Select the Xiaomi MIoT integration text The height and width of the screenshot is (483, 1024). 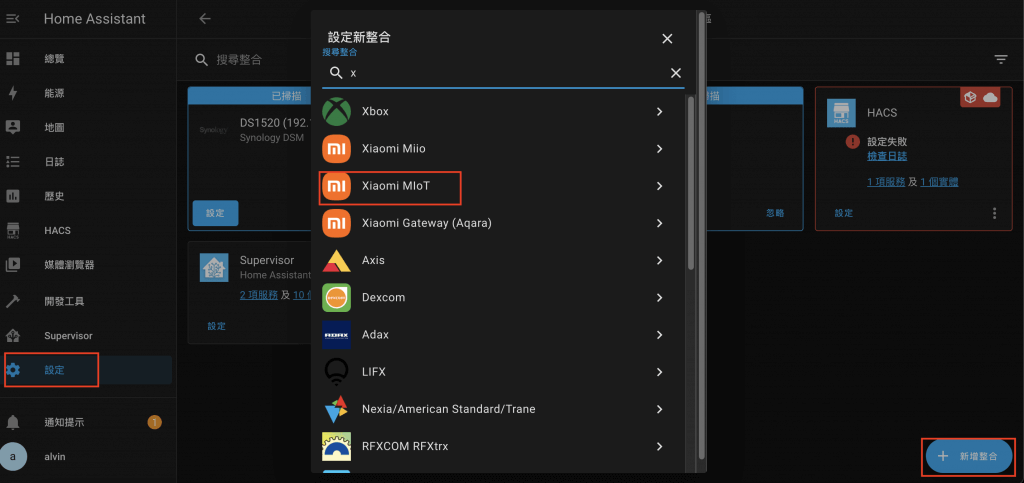click(x=396, y=186)
